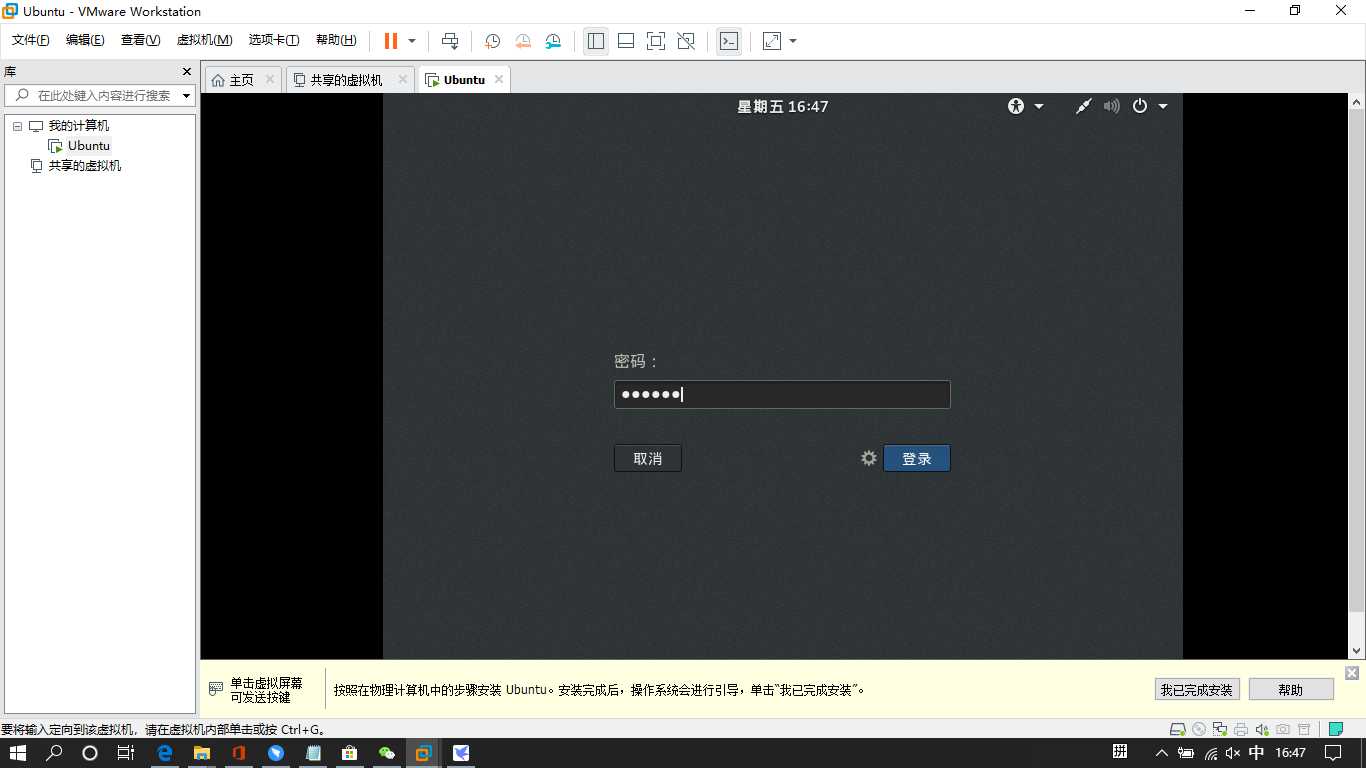This screenshot has height=768, width=1366.
Task: Click the network adapter status icon
Action: (1220, 729)
